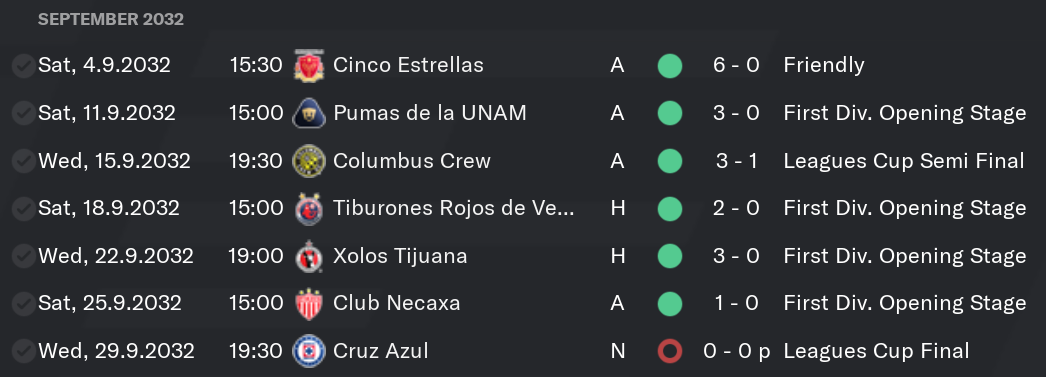Click the Cinco Estrellas club badge
Screen dimensions: 1046x377
coord(309,66)
